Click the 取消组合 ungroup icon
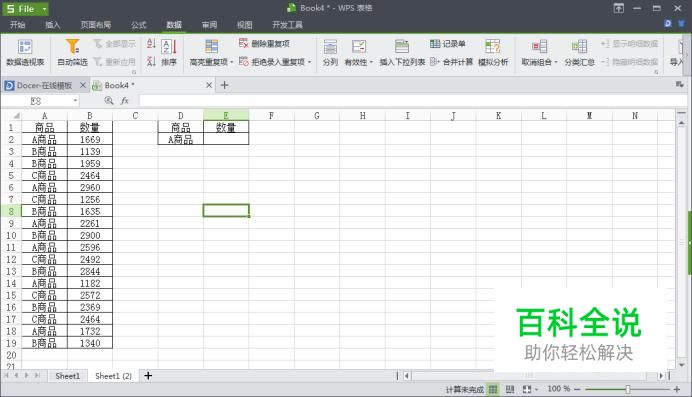Screen dimensions: 692x397 [x=539, y=47]
